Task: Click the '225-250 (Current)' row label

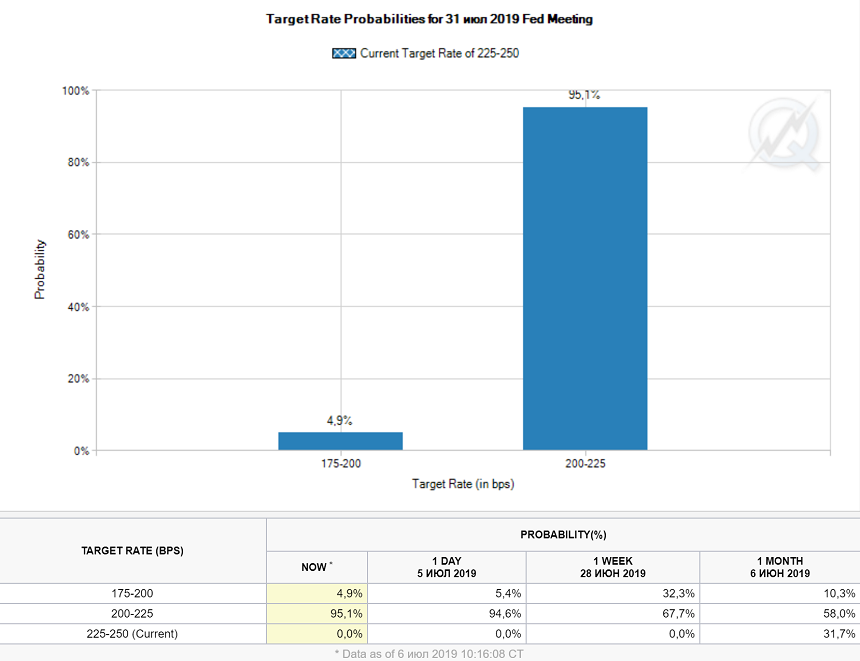Action: [x=132, y=634]
